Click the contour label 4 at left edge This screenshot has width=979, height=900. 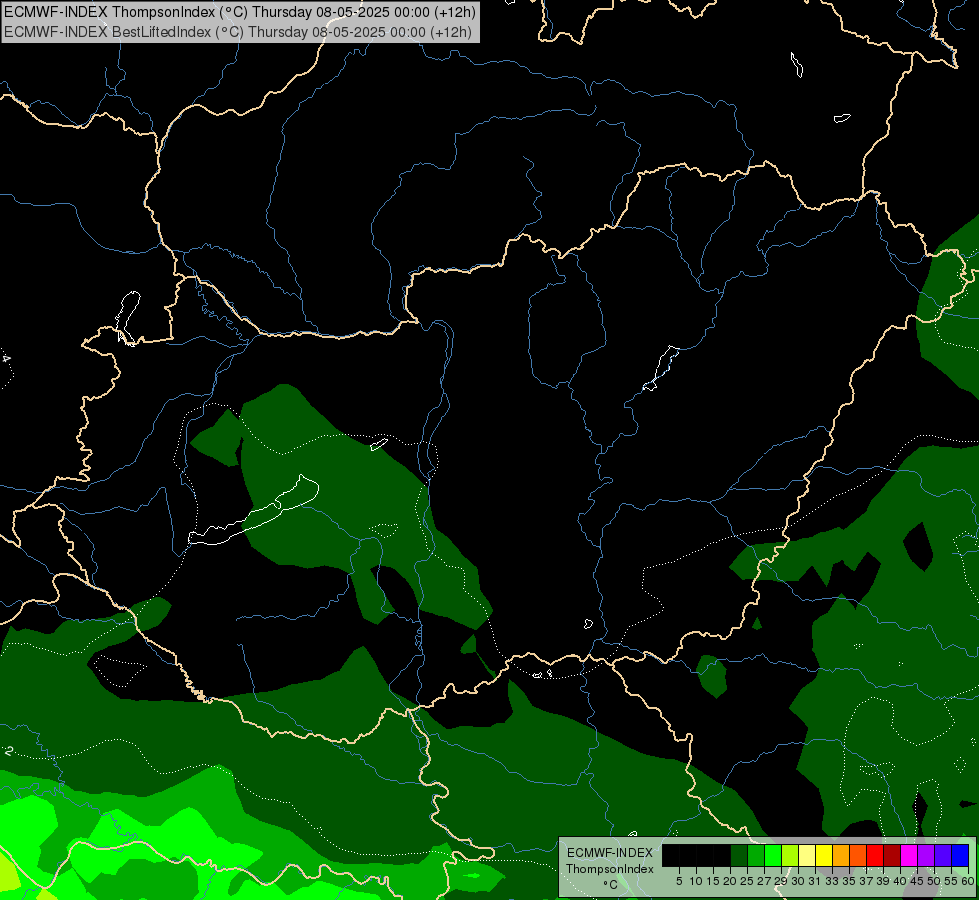6,359
